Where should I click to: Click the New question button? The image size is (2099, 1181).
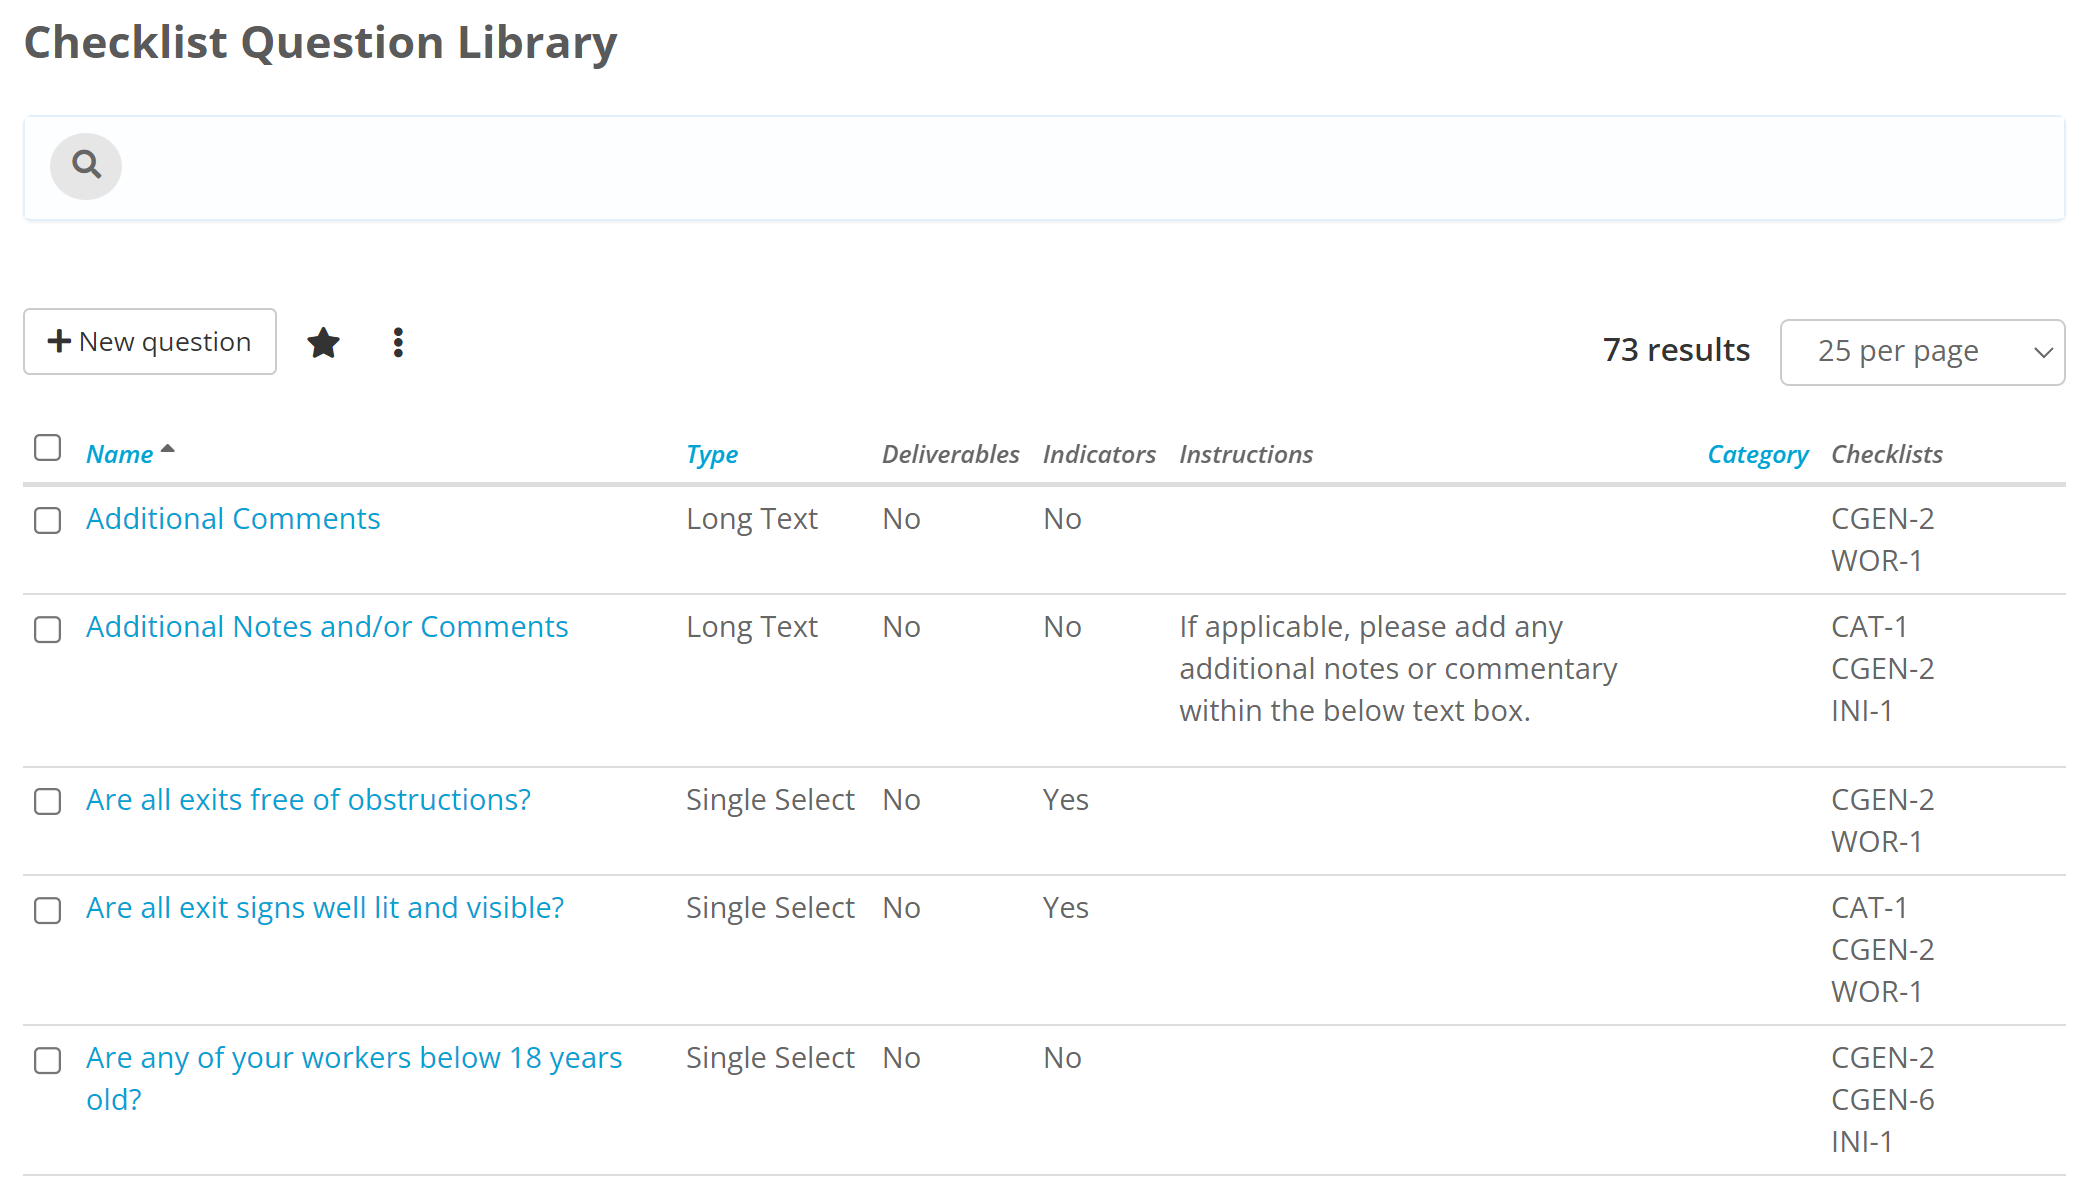pyautogui.click(x=150, y=341)
